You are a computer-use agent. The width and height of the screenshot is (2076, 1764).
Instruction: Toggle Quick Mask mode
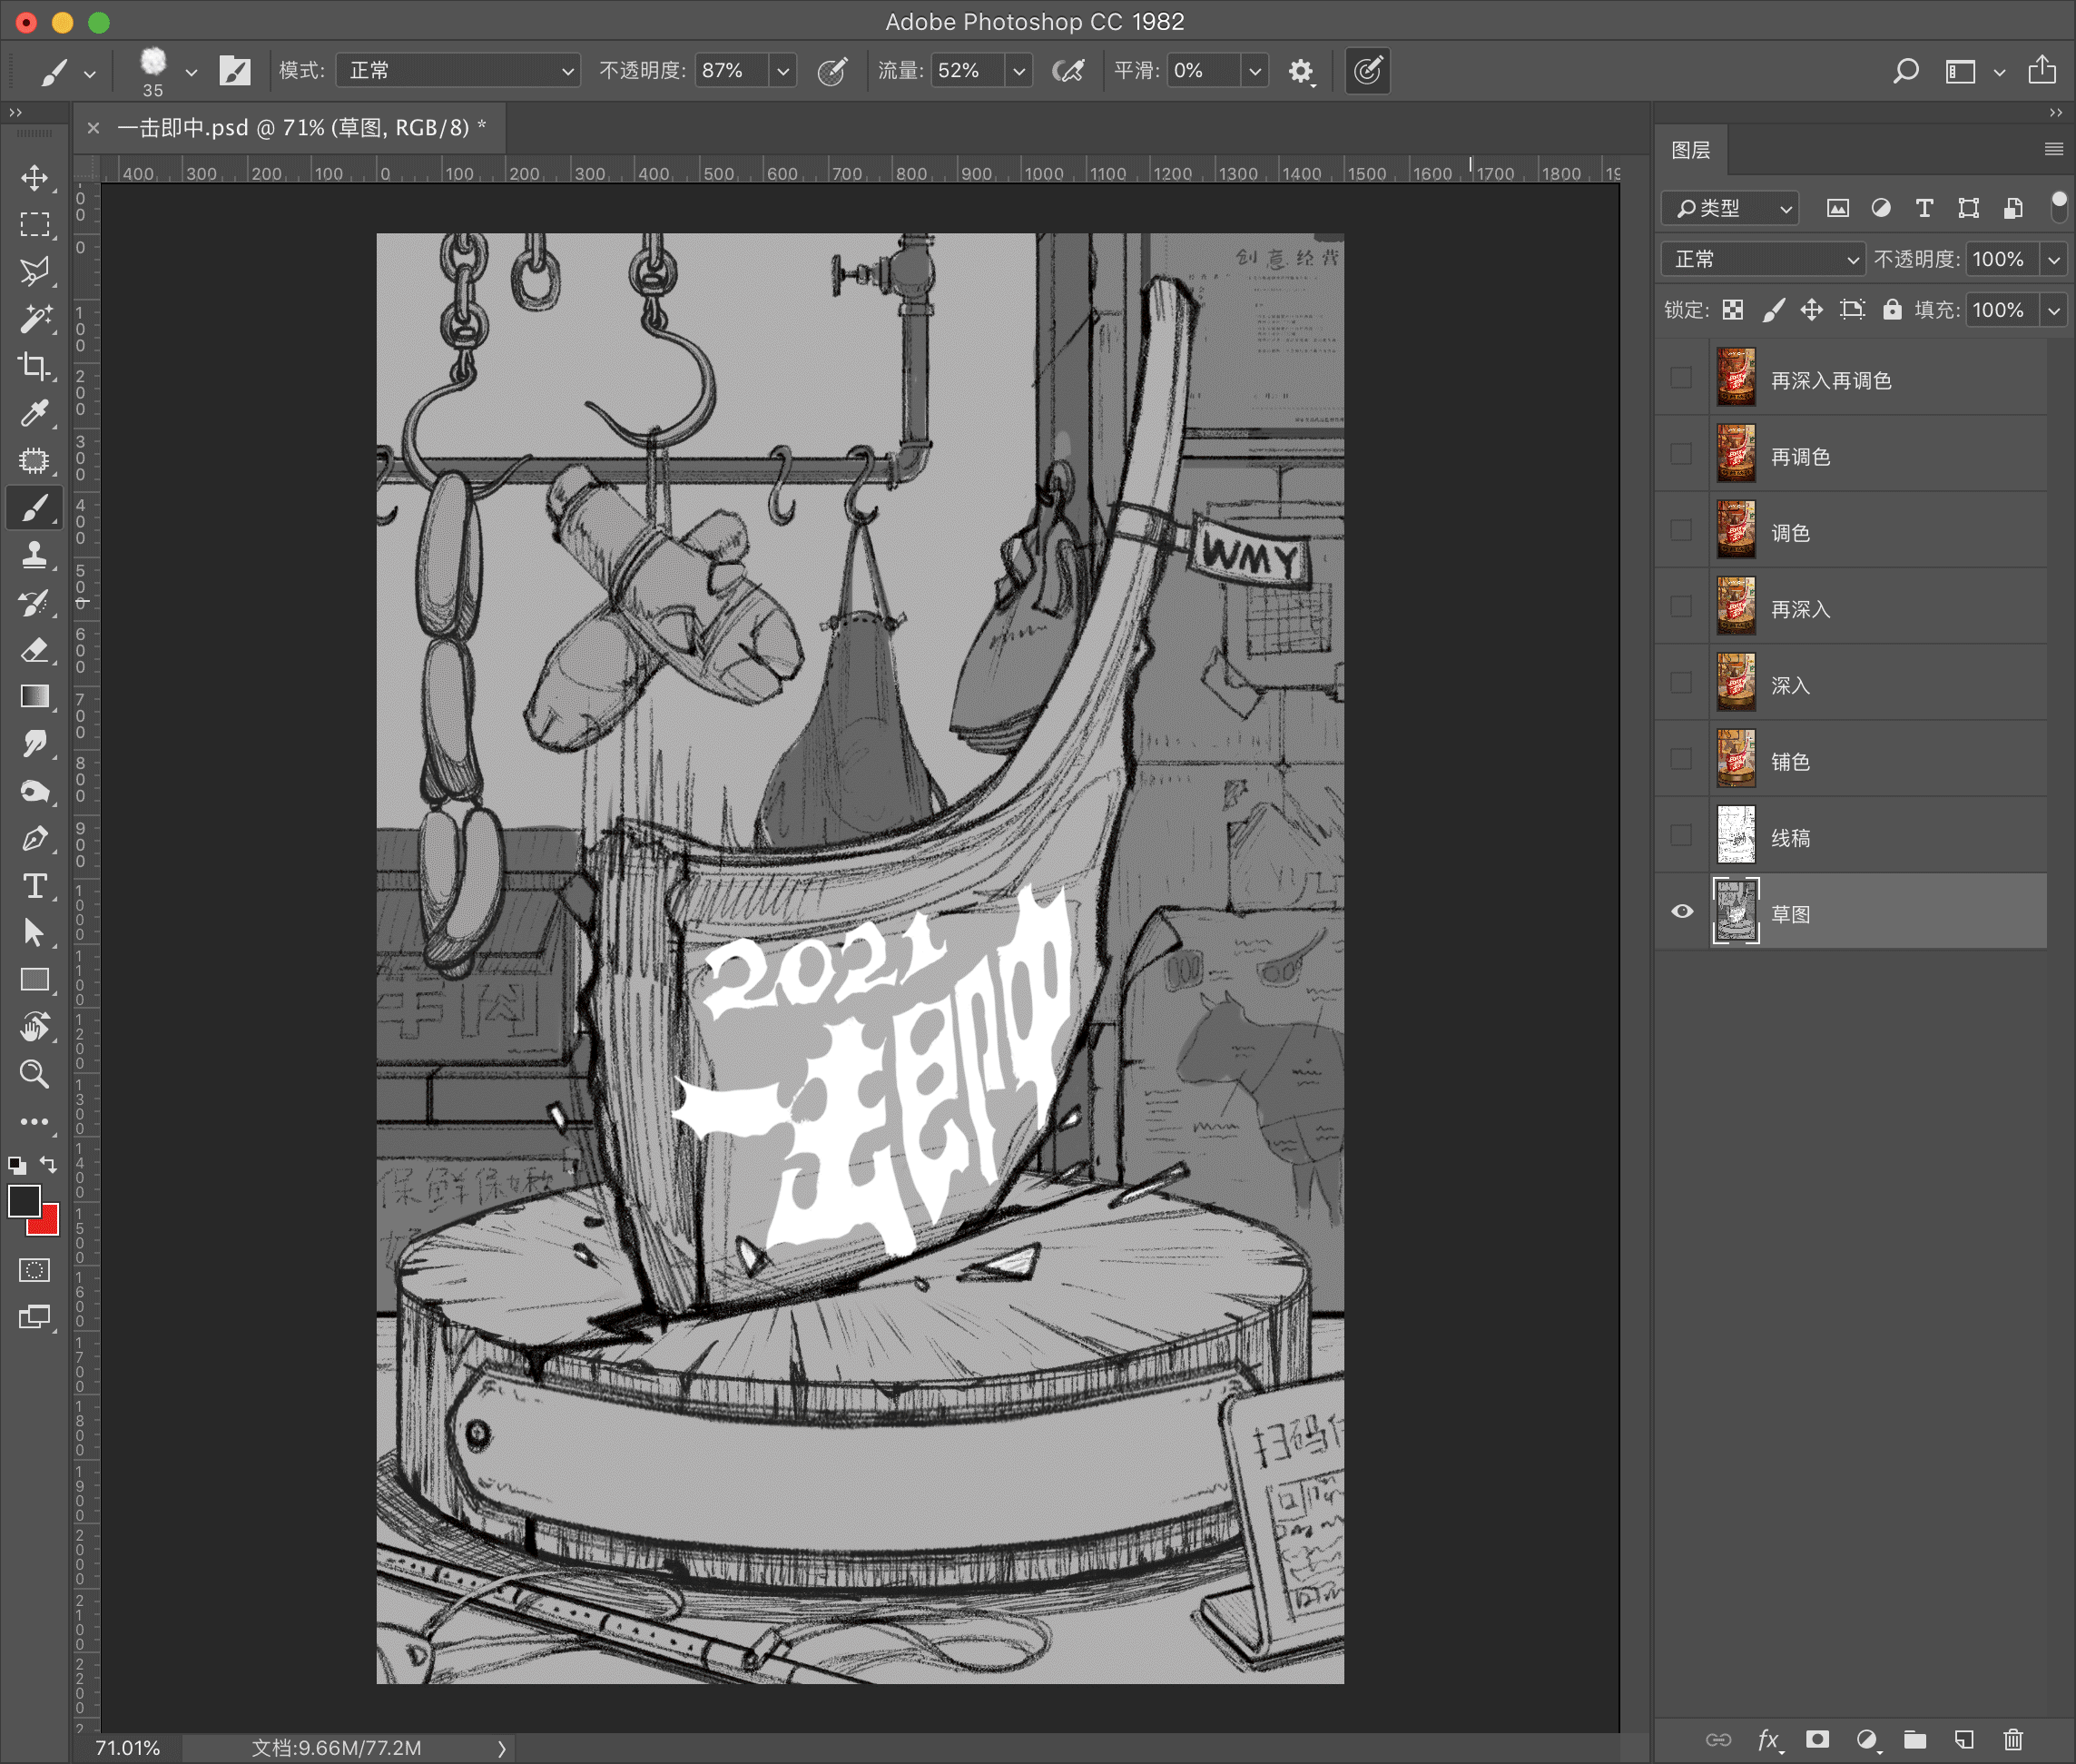pyautogui.click(x=34, y=1270)
